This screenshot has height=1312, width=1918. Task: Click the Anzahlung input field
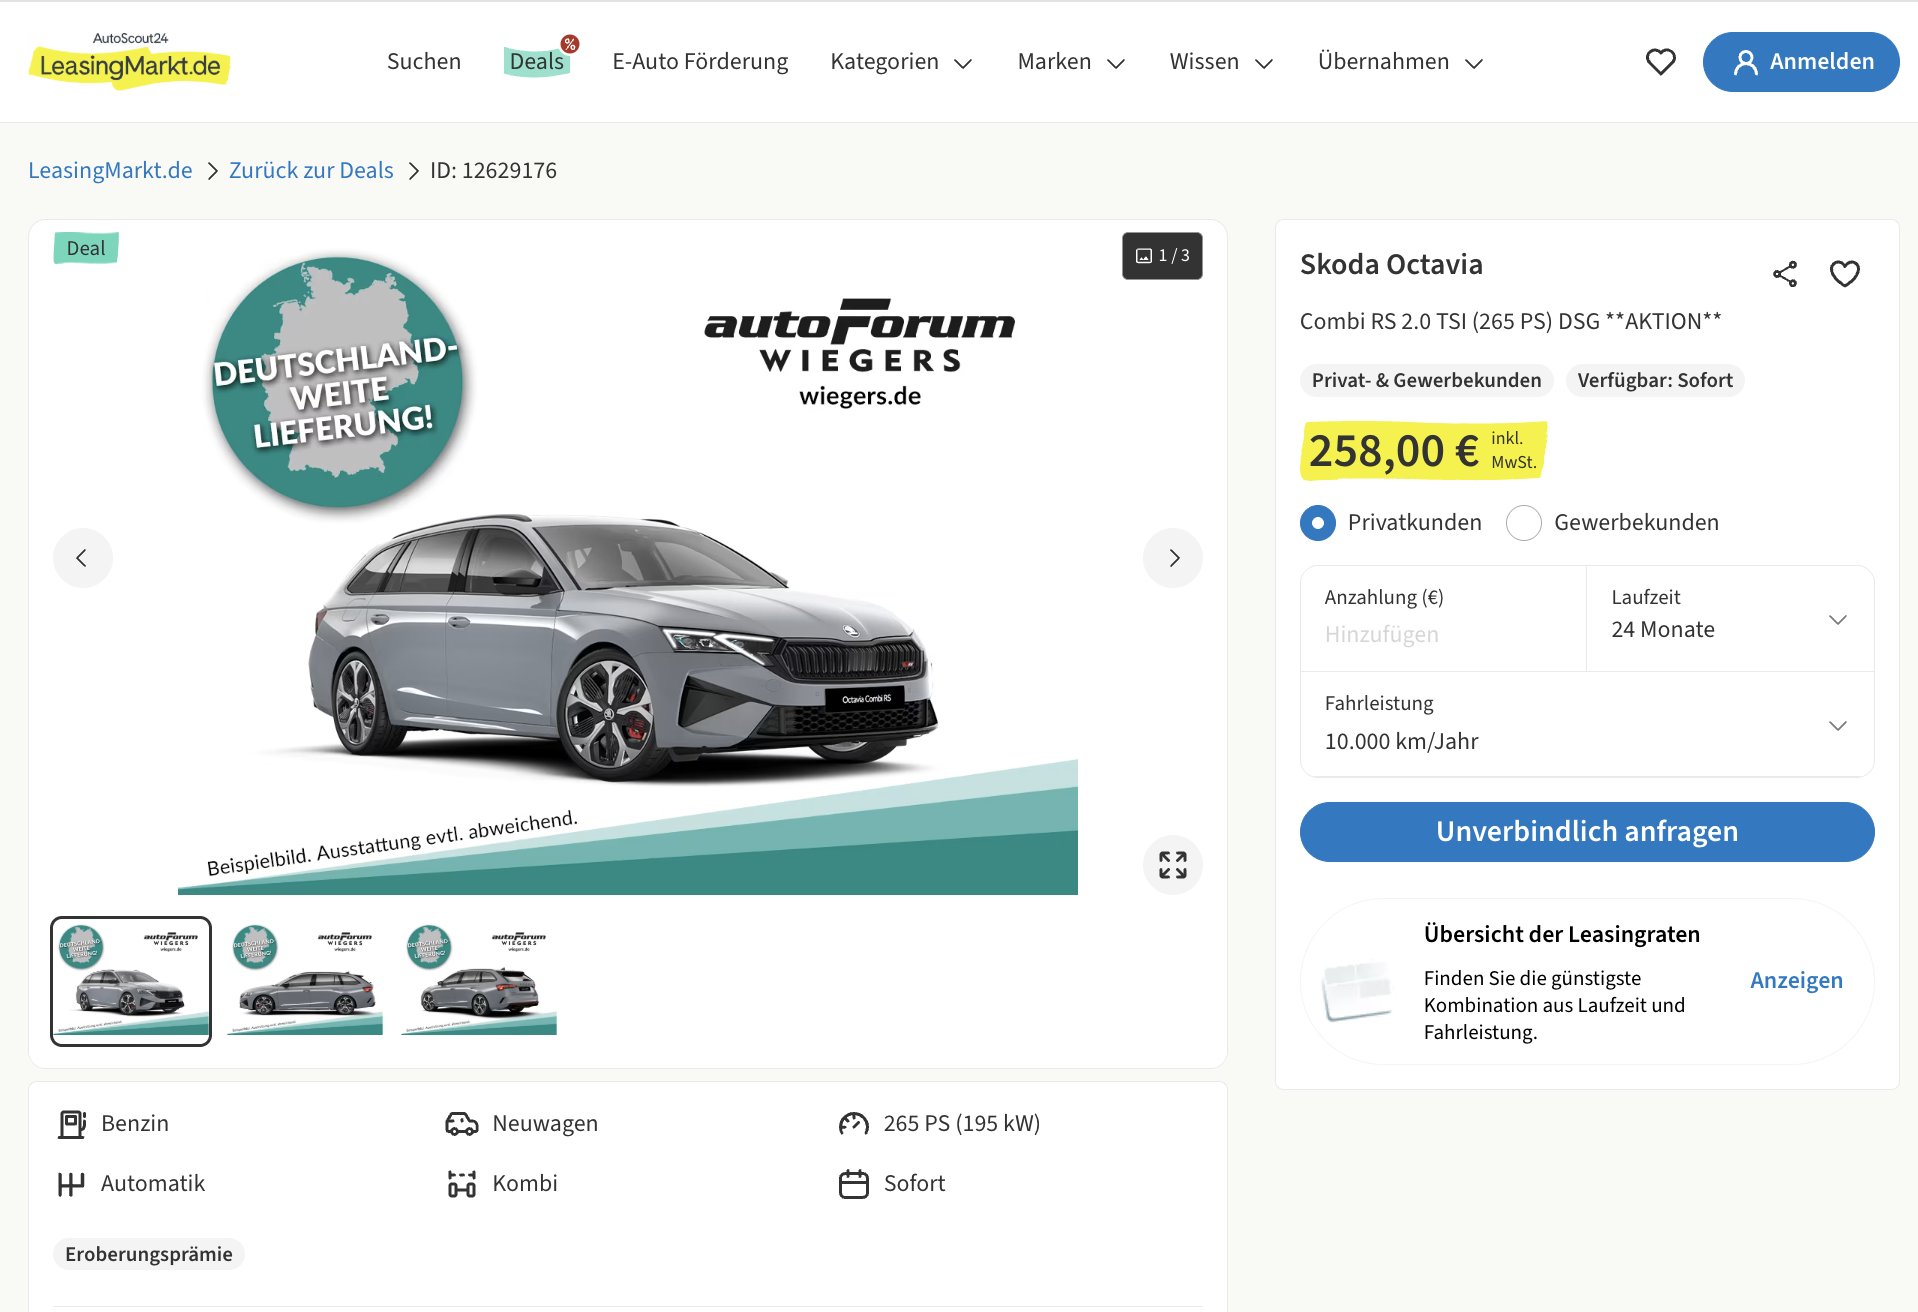1440,634
